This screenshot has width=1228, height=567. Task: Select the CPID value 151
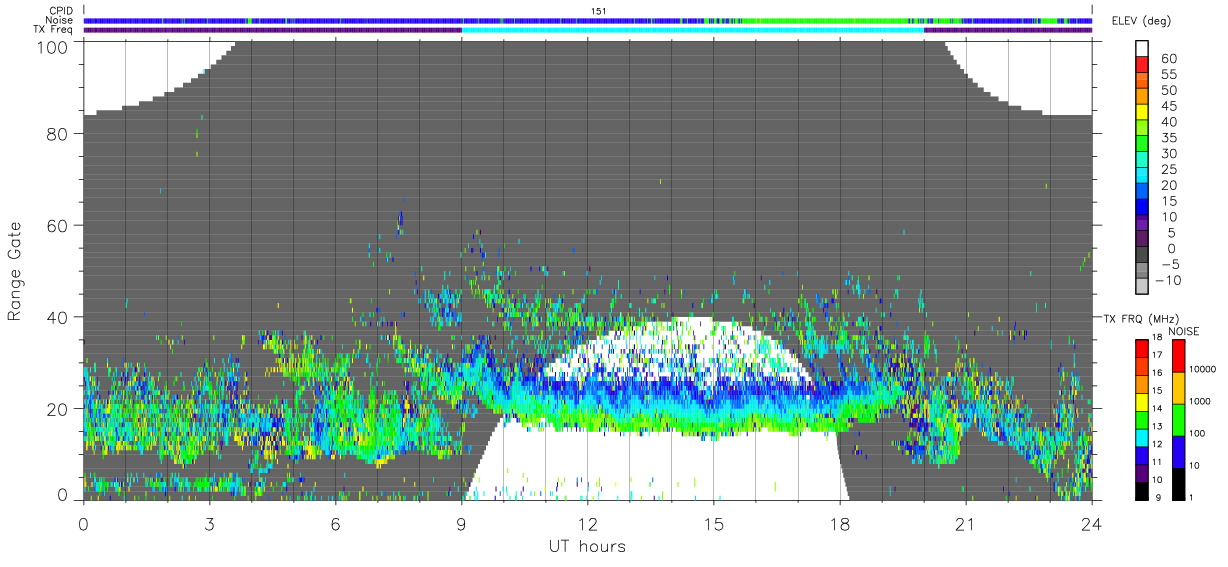pyautogui.click(x=598, y=11)
